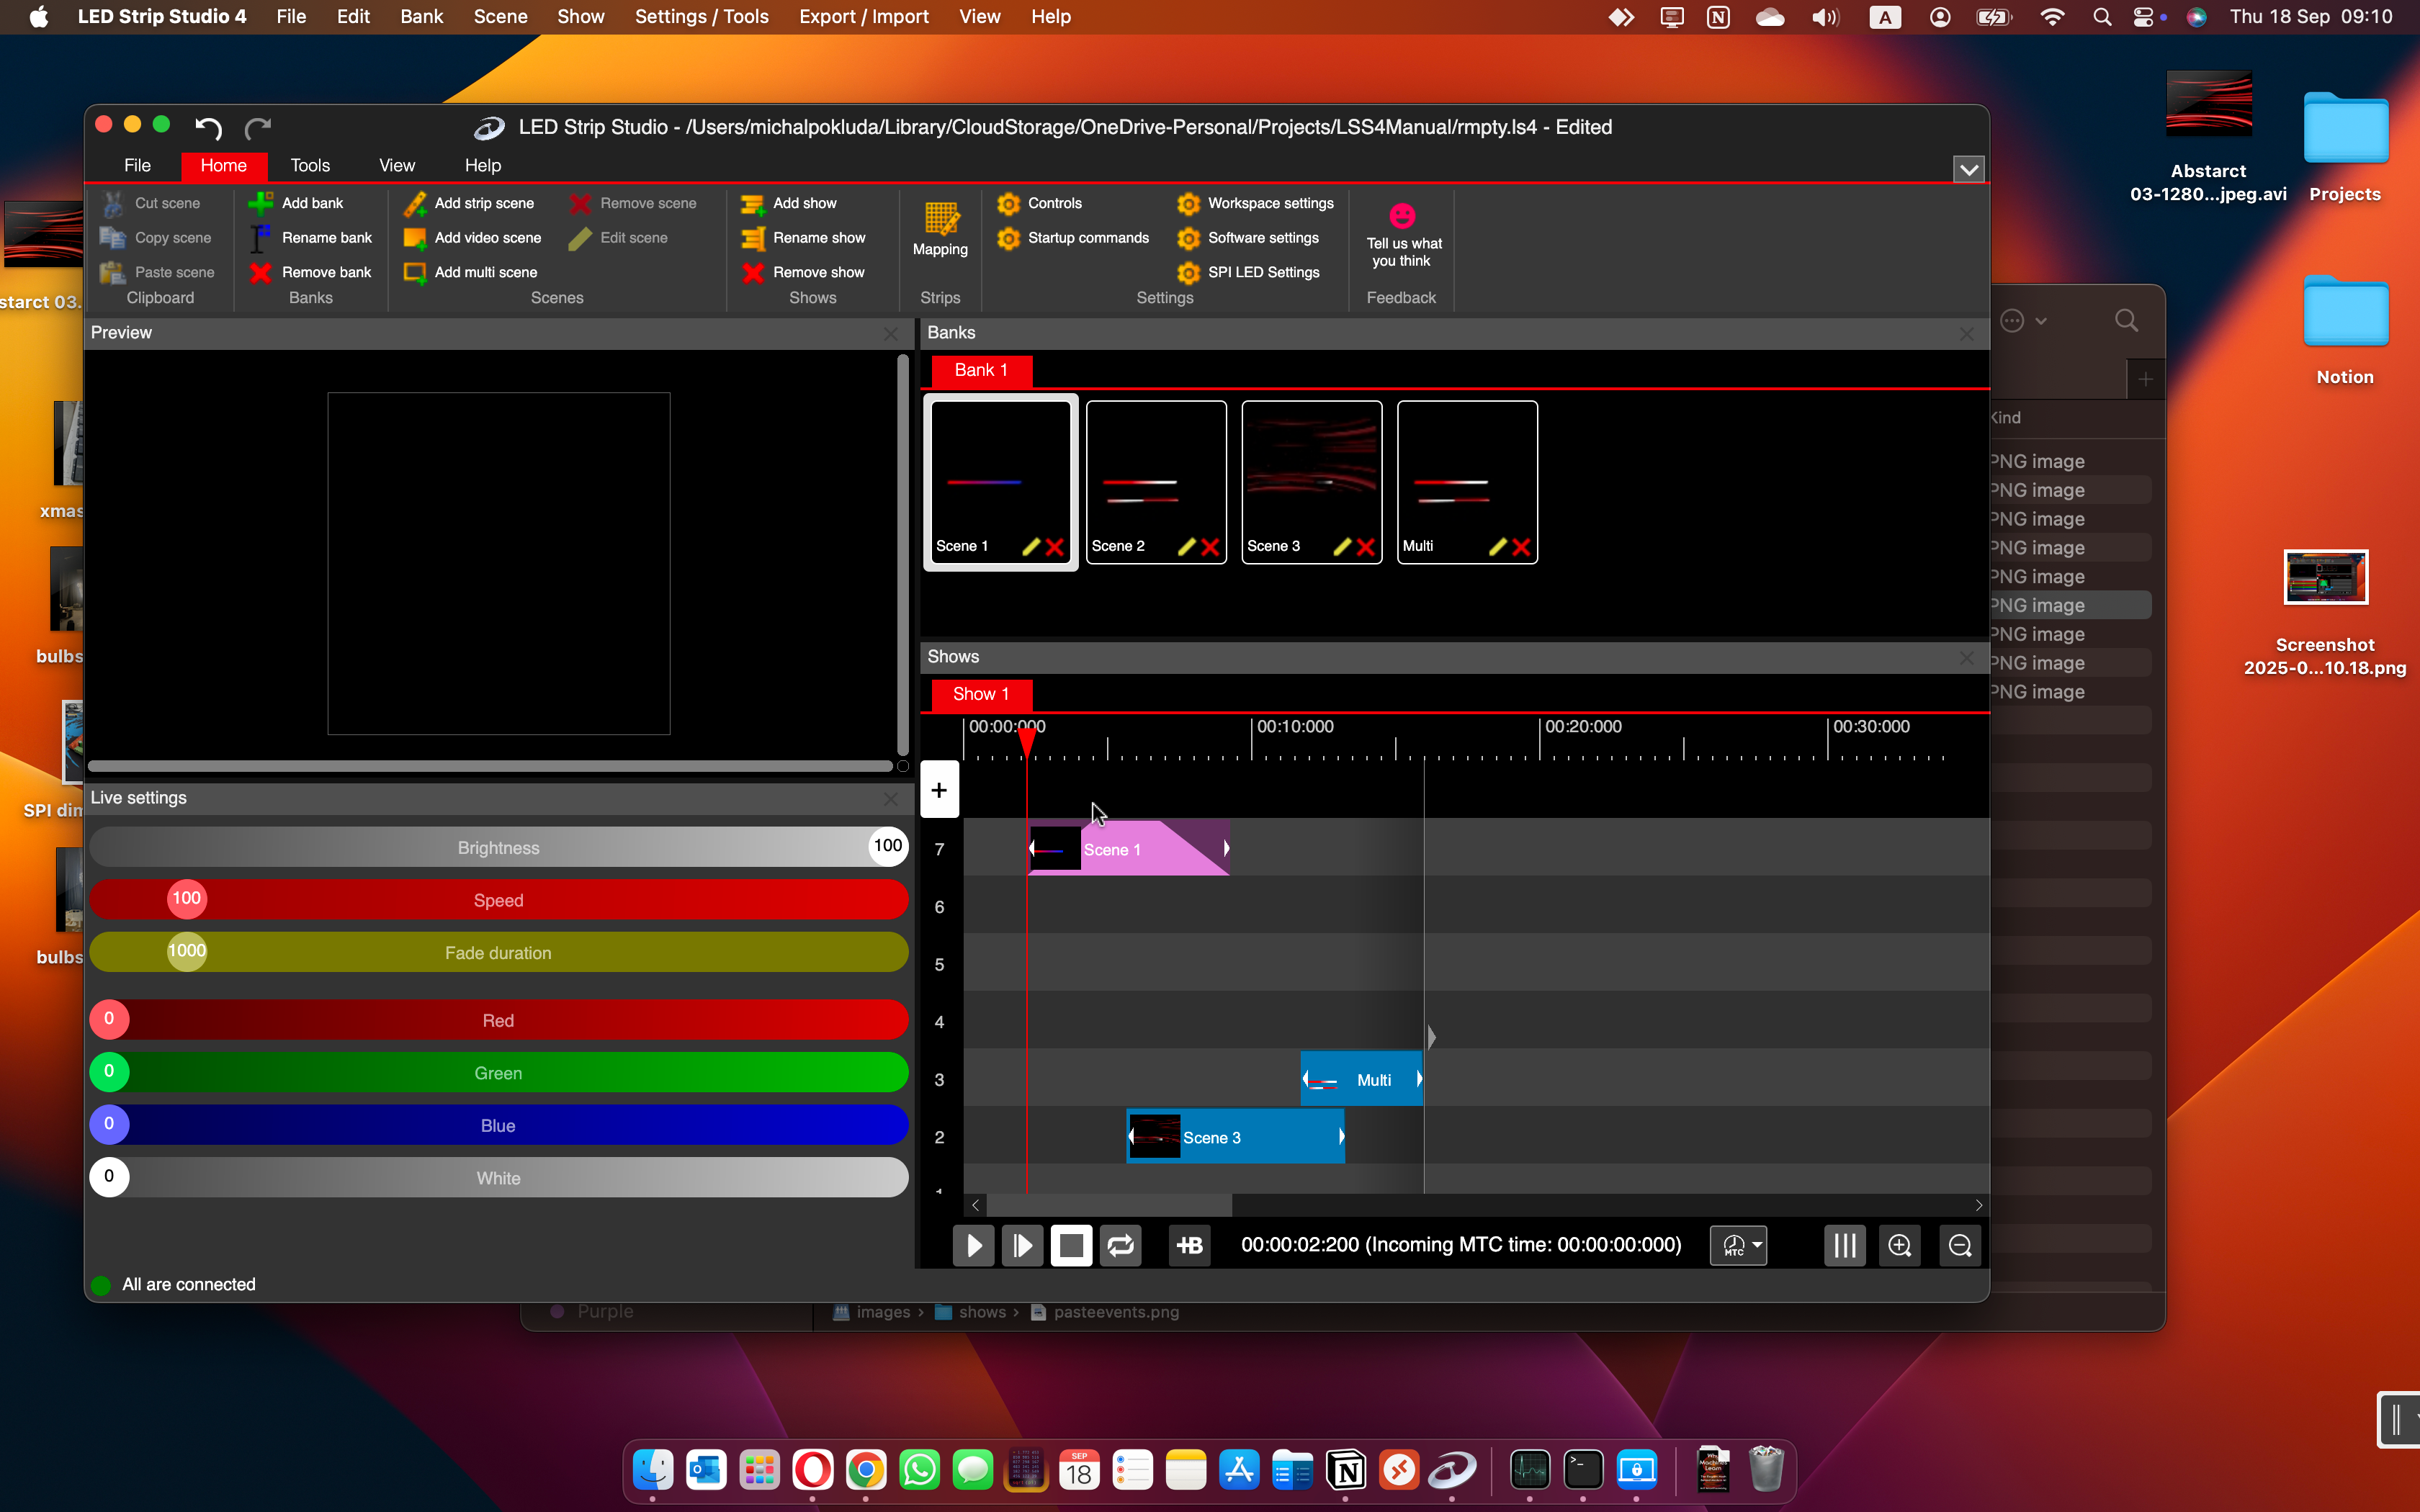
Task: Adjust the Brightness slider
Action: (x=499, y=847)
